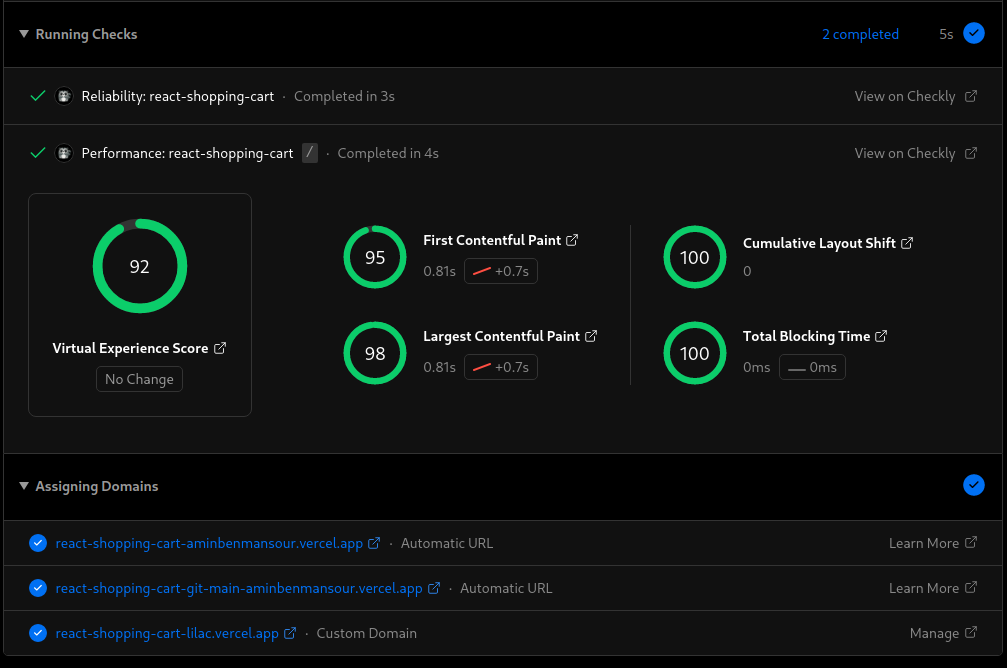This screenshot has height=668, width=1007.
Task: Open Learn More for react-shopping-cart-aminbenmansour domain
Action: click(933, 543)
